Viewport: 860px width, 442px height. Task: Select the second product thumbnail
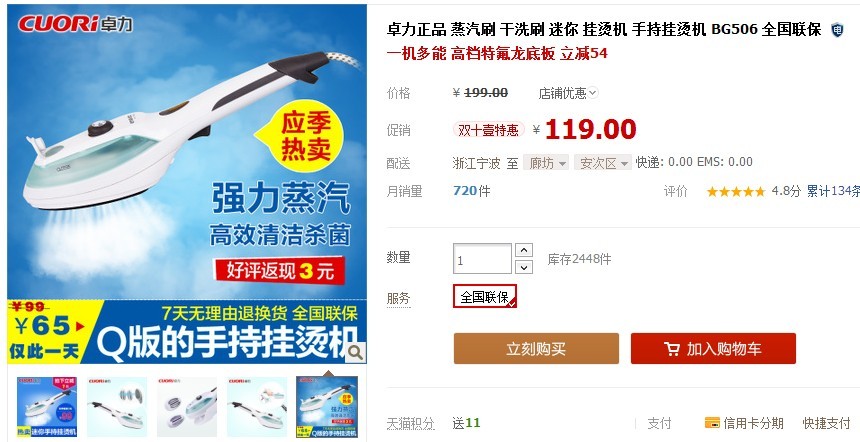pos(117,406)
